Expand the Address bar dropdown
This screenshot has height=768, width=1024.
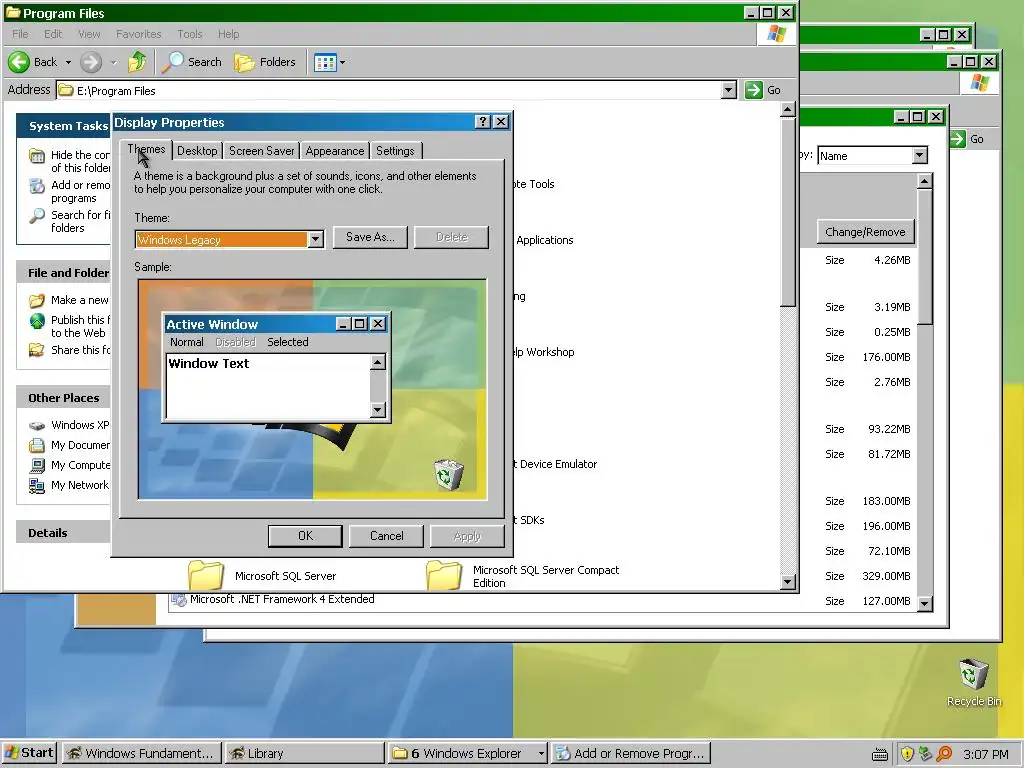coord(729,90)
